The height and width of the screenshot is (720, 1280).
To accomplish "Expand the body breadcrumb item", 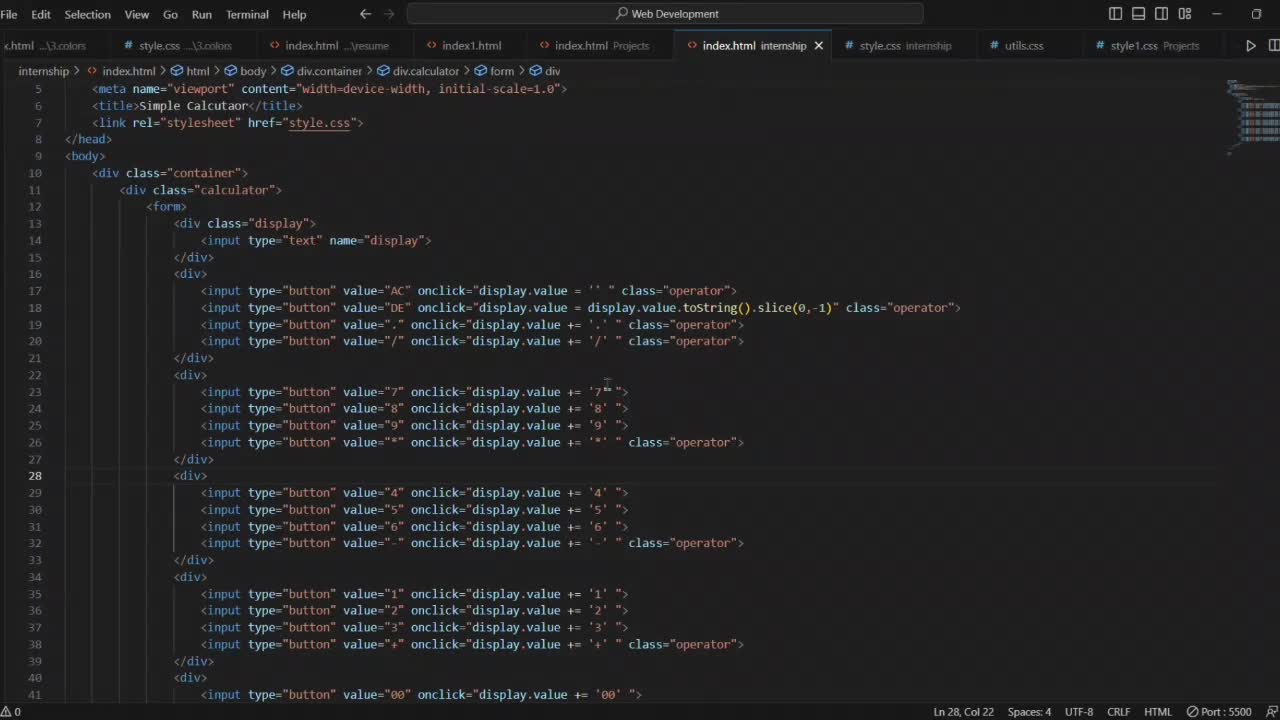I will [252, 71].
